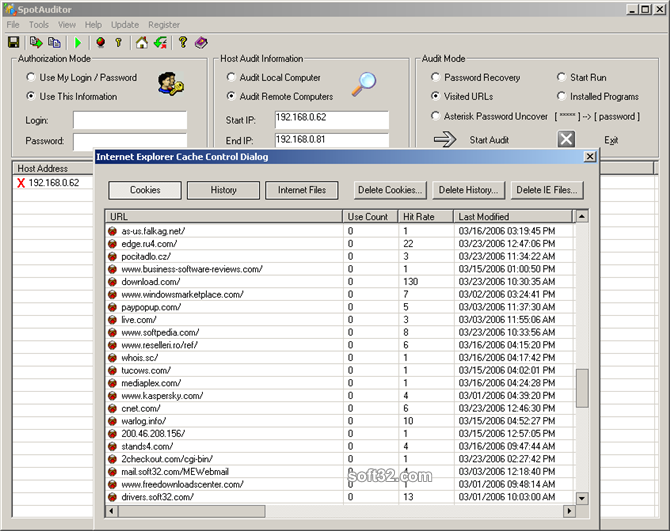Viewport: 670px width, 531px height.
Task: Click the cookie icon for www.kaspersky.com/ row
Action: pos(112,396)
